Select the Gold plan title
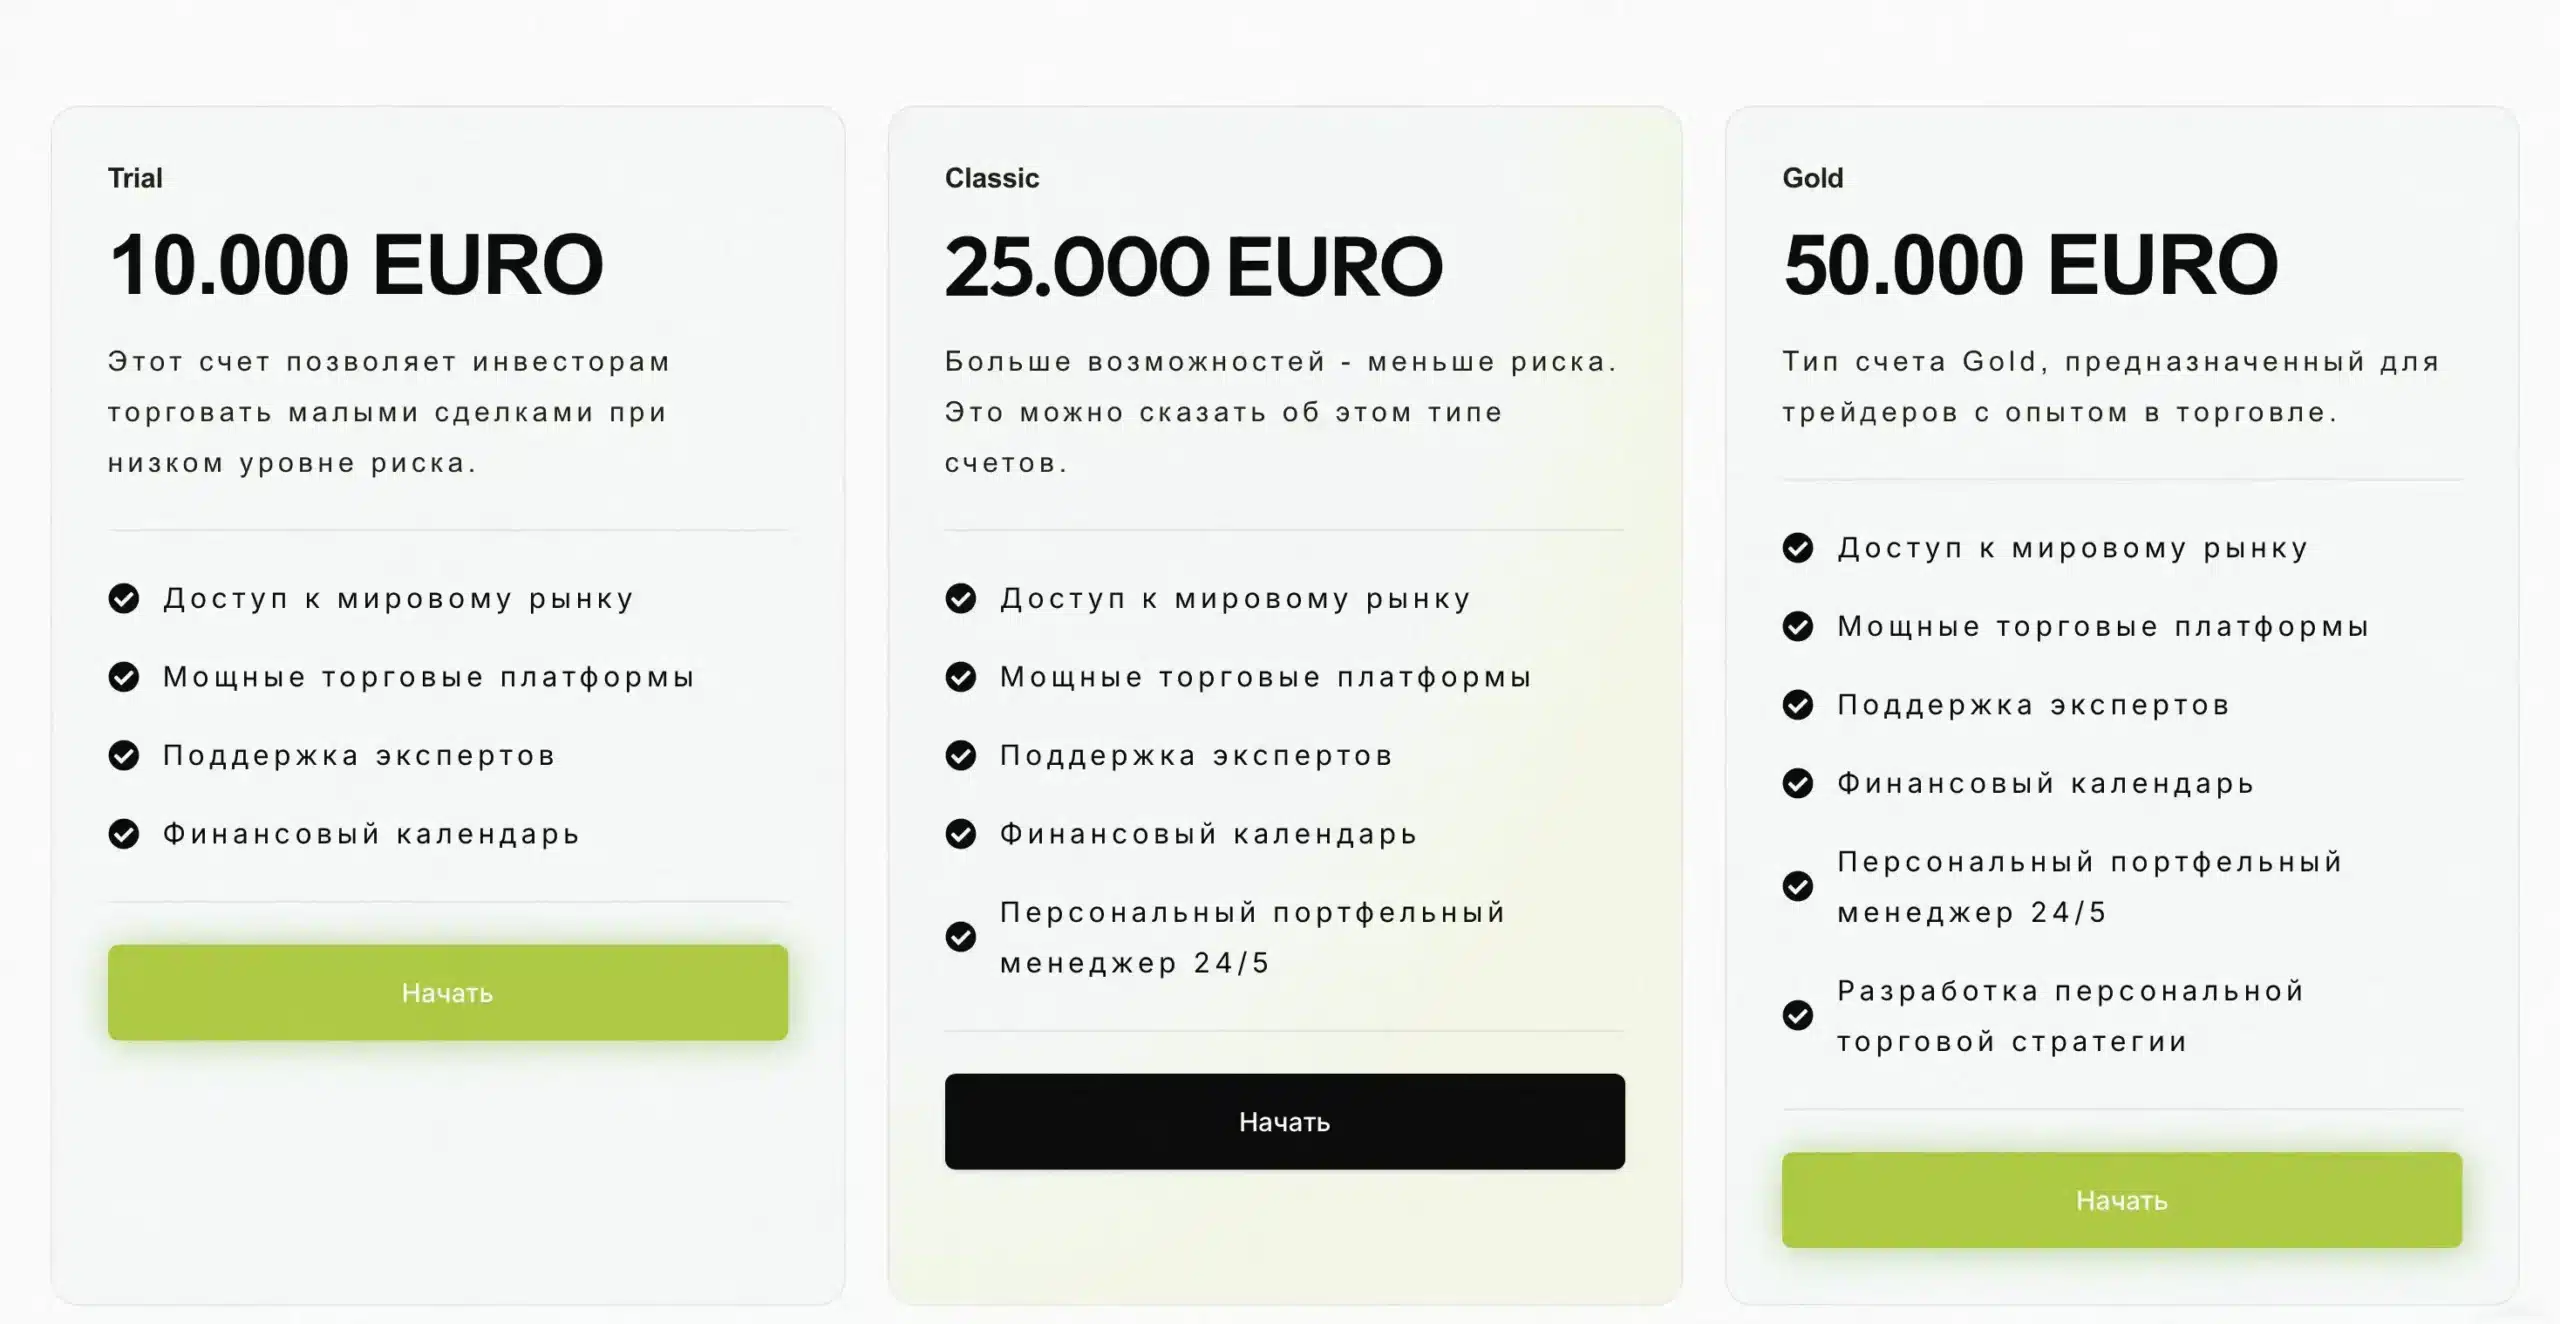2560x1324 pixels. point(1812,178)
